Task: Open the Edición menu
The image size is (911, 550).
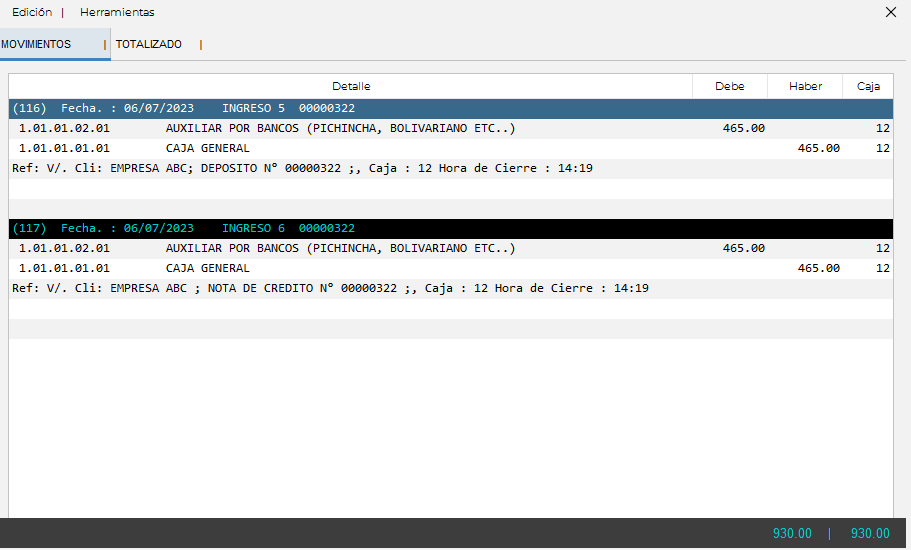Action: pyautogui.click(x=32, y=12)
